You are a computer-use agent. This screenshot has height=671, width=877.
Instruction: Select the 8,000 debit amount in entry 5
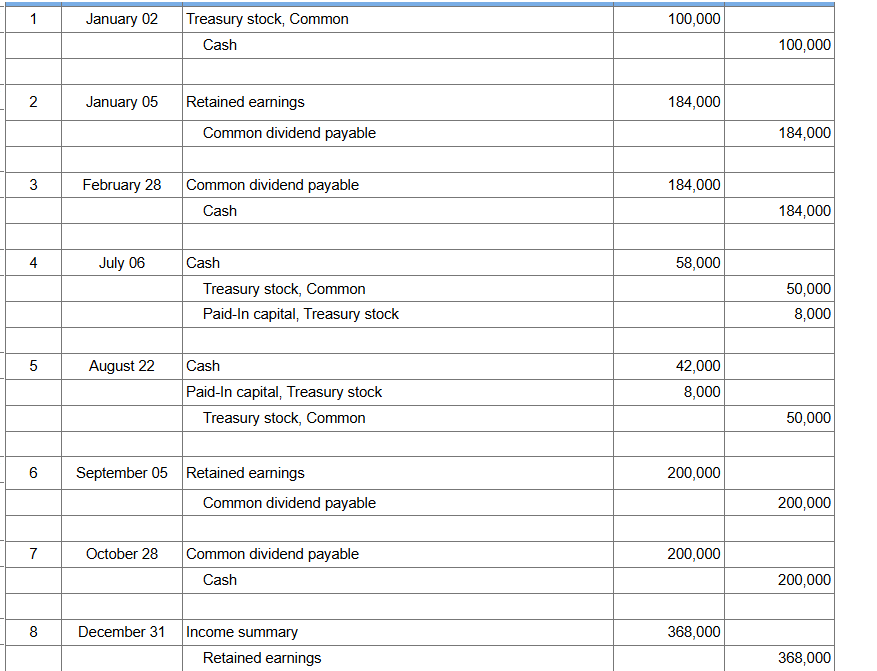[702, 392]
